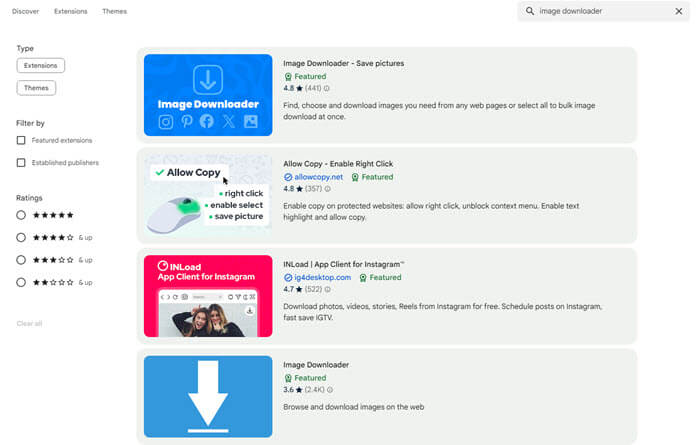Viewport: 700px width, 445px height.
Task: Open Image Downloader - Save pictures thumbnail
Action: 208,95
